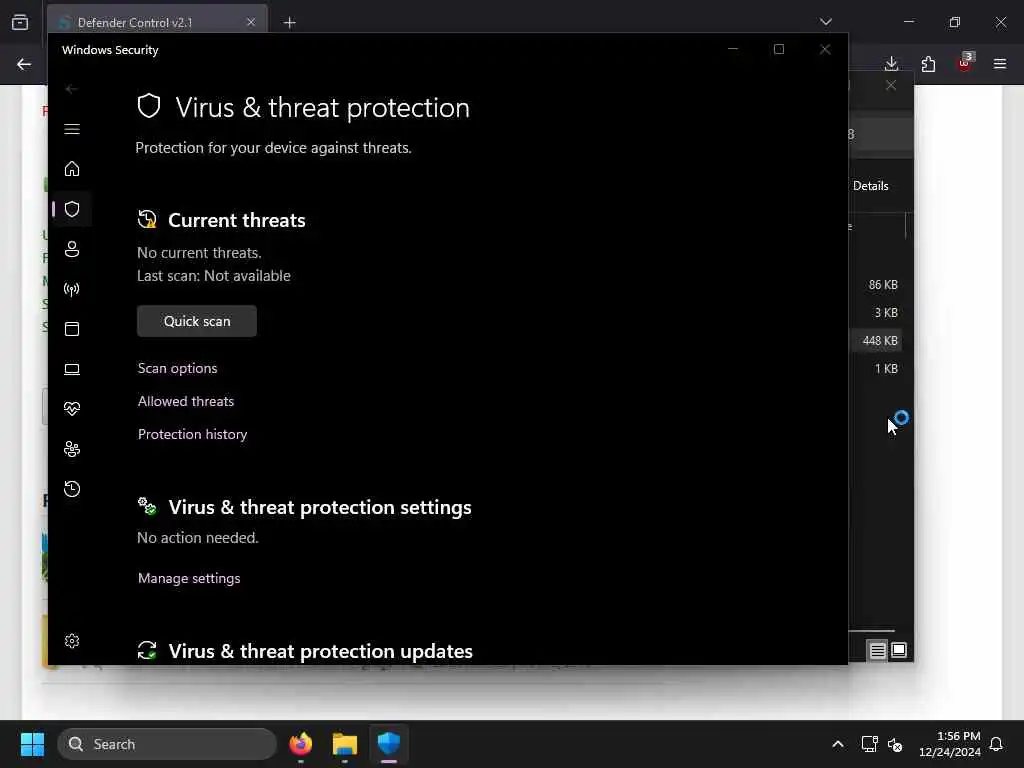Open Protection history link

[x=193, y=434]
